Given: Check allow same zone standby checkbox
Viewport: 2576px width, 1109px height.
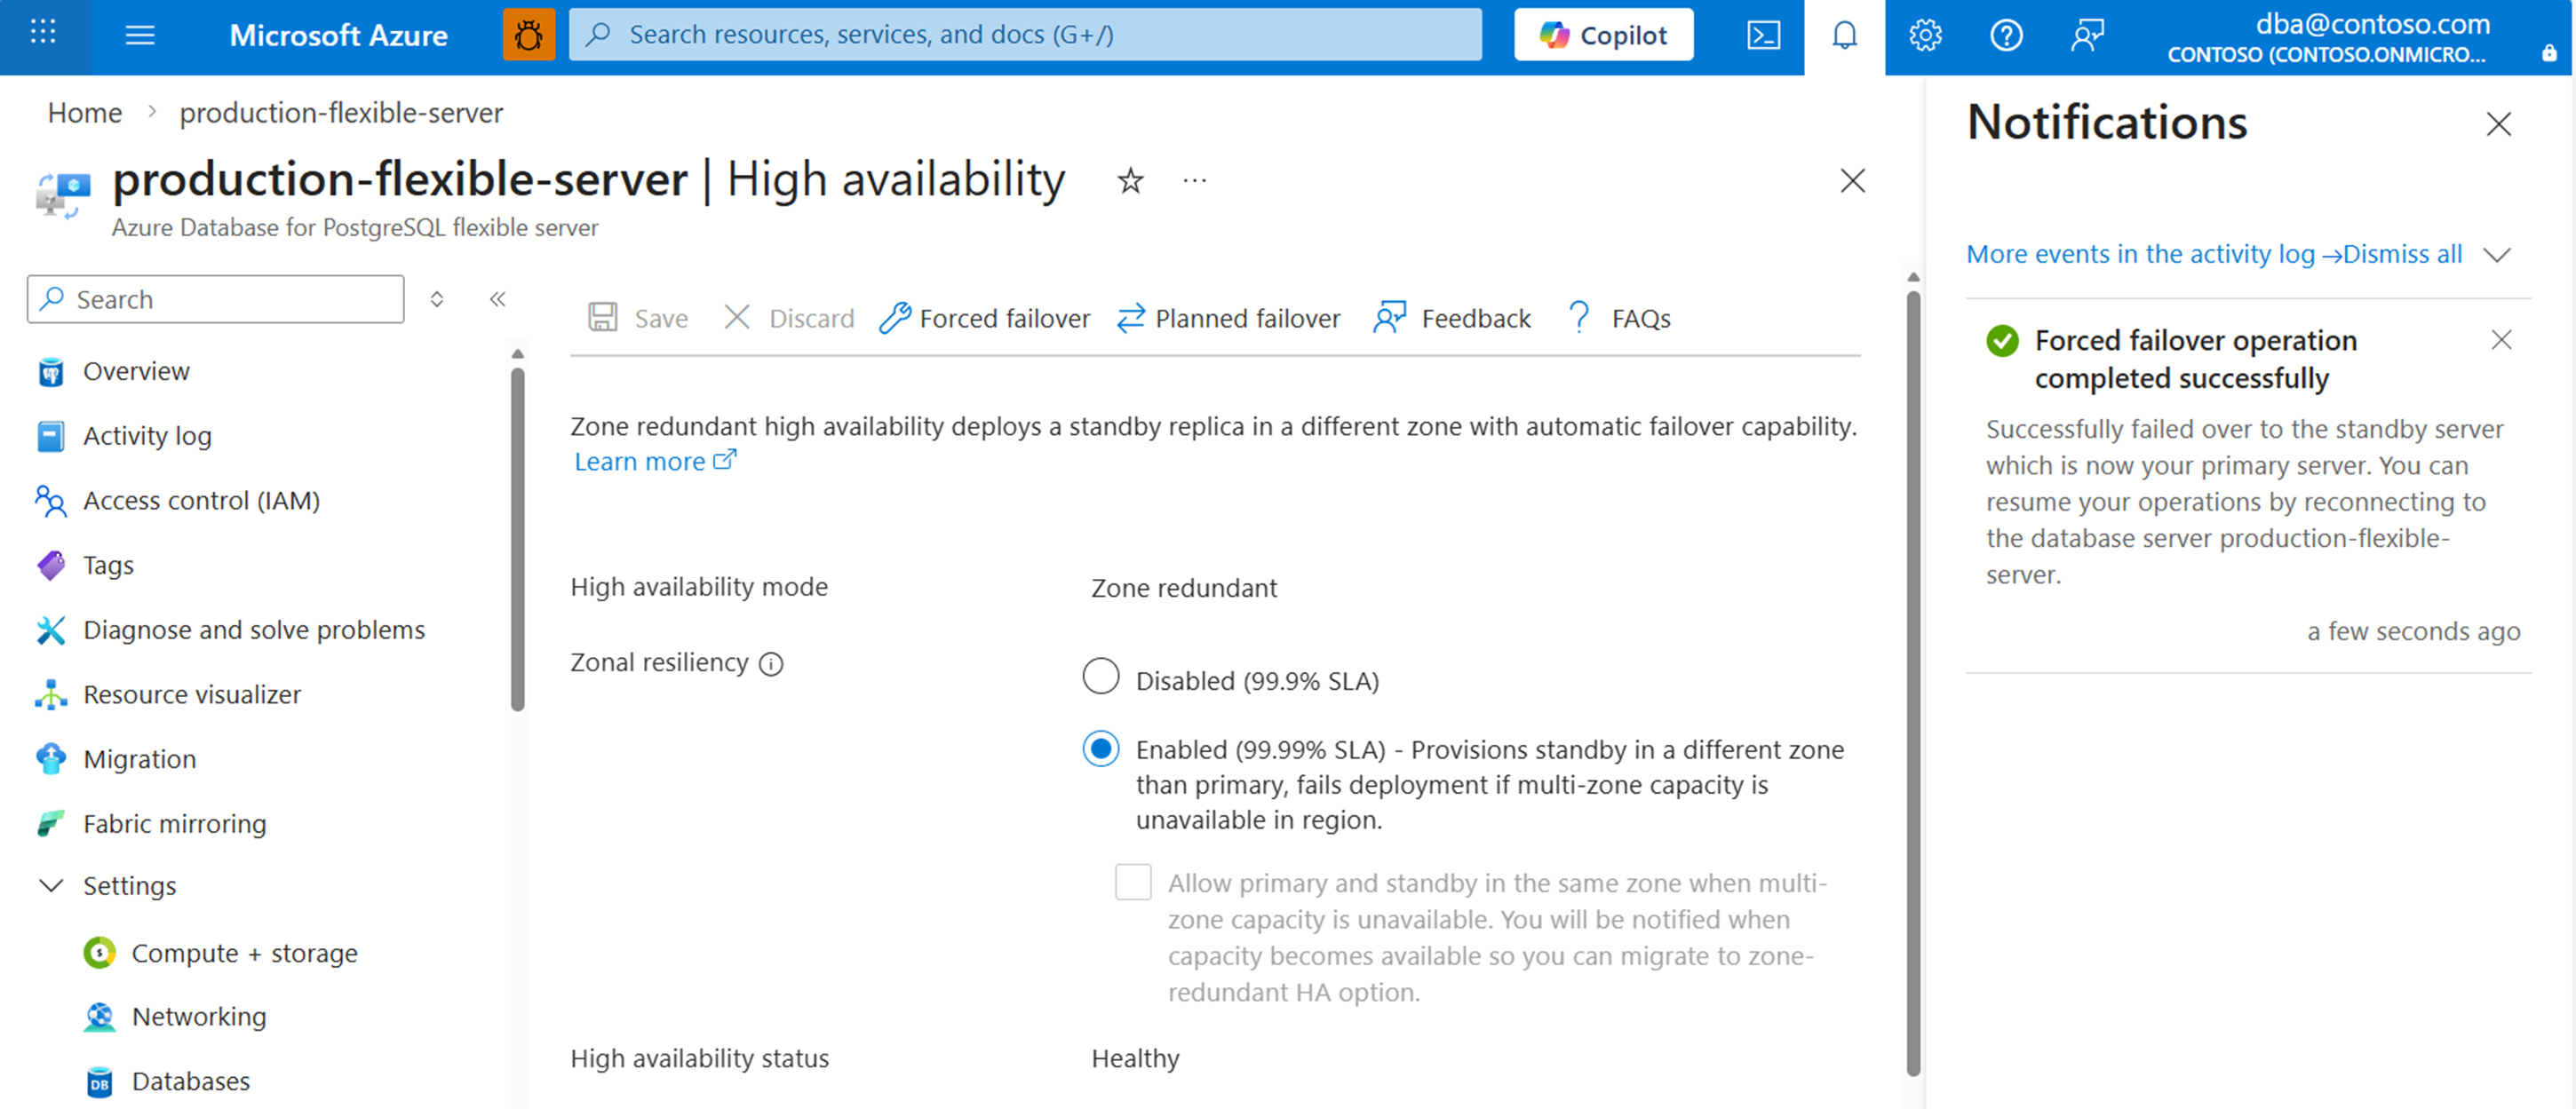Looking at the screenshot, I should (x=1133, y=882).
